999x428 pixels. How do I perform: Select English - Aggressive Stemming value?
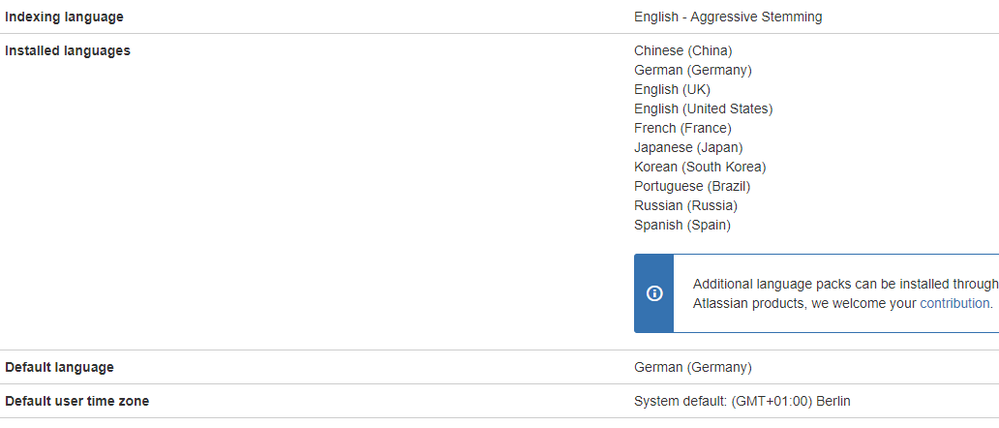pyautogui.click(x=728, y=17)
